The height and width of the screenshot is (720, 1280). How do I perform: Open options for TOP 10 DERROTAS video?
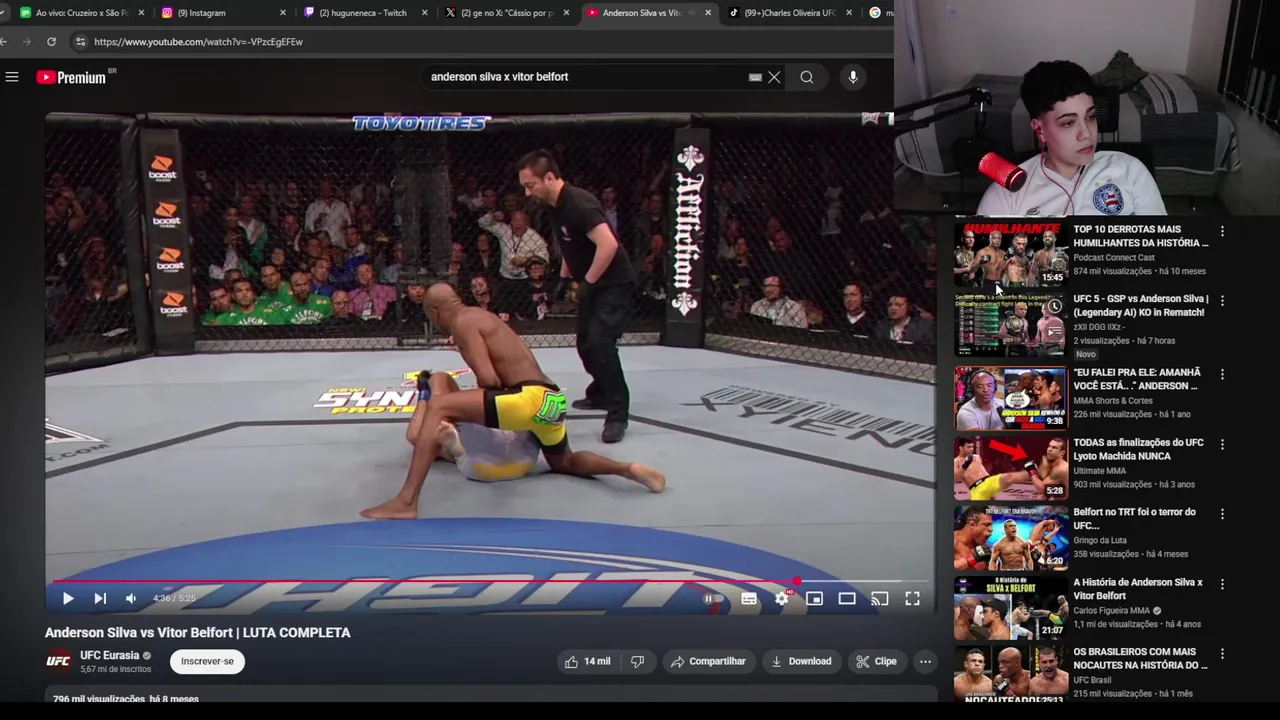click(1222, 231)
